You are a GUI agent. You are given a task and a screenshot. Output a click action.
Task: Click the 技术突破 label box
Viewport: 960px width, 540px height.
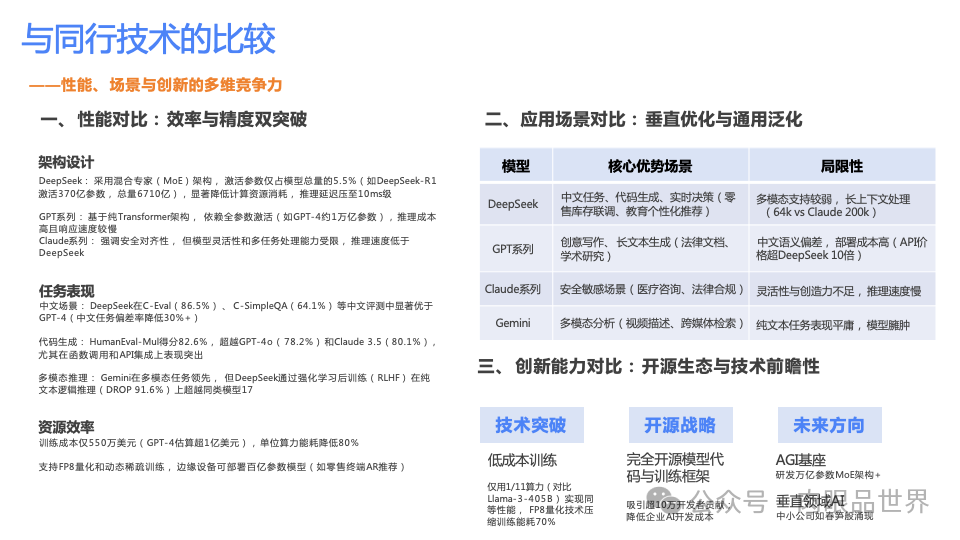(x=531, y=425)
